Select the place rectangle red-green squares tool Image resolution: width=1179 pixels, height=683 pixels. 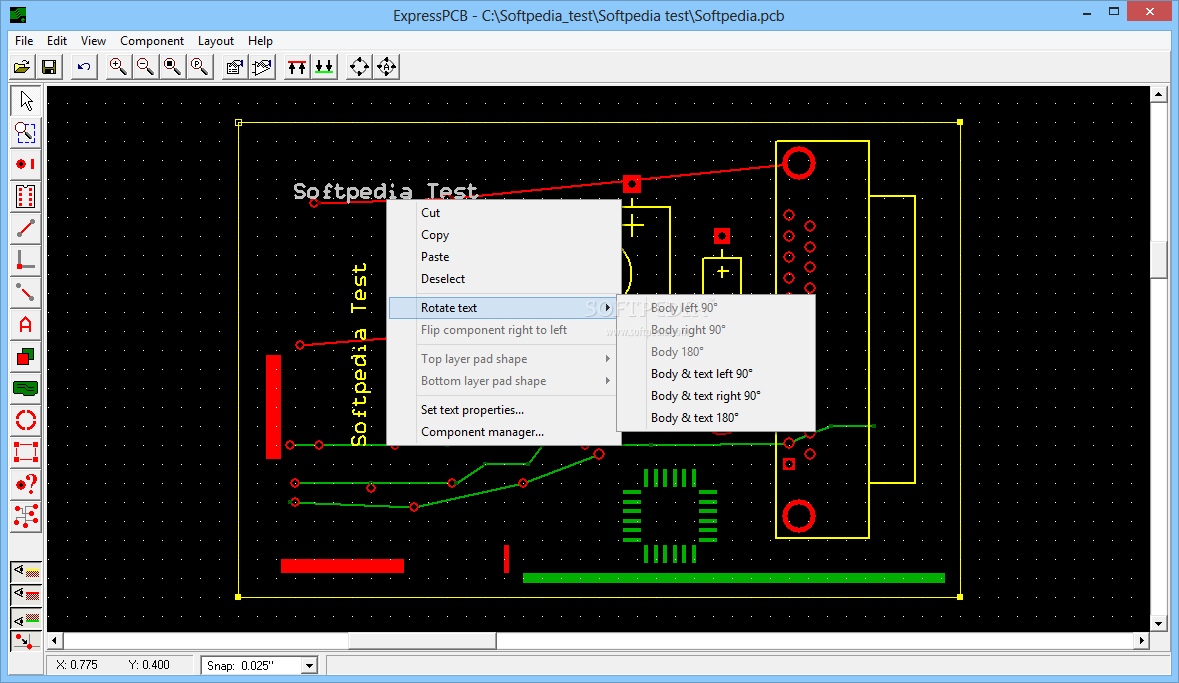coord(26,356)
